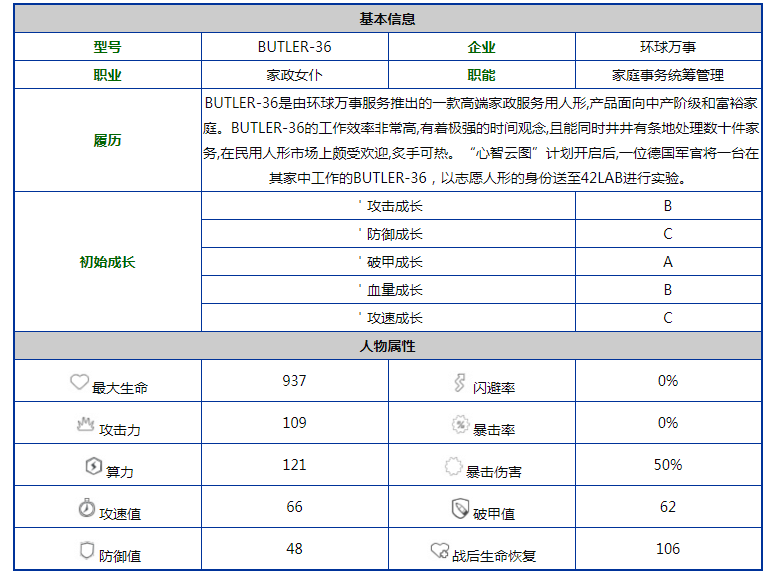776x575 pixels.
Task: Select the 企业 label cell
Action: (x=482, y=47)
